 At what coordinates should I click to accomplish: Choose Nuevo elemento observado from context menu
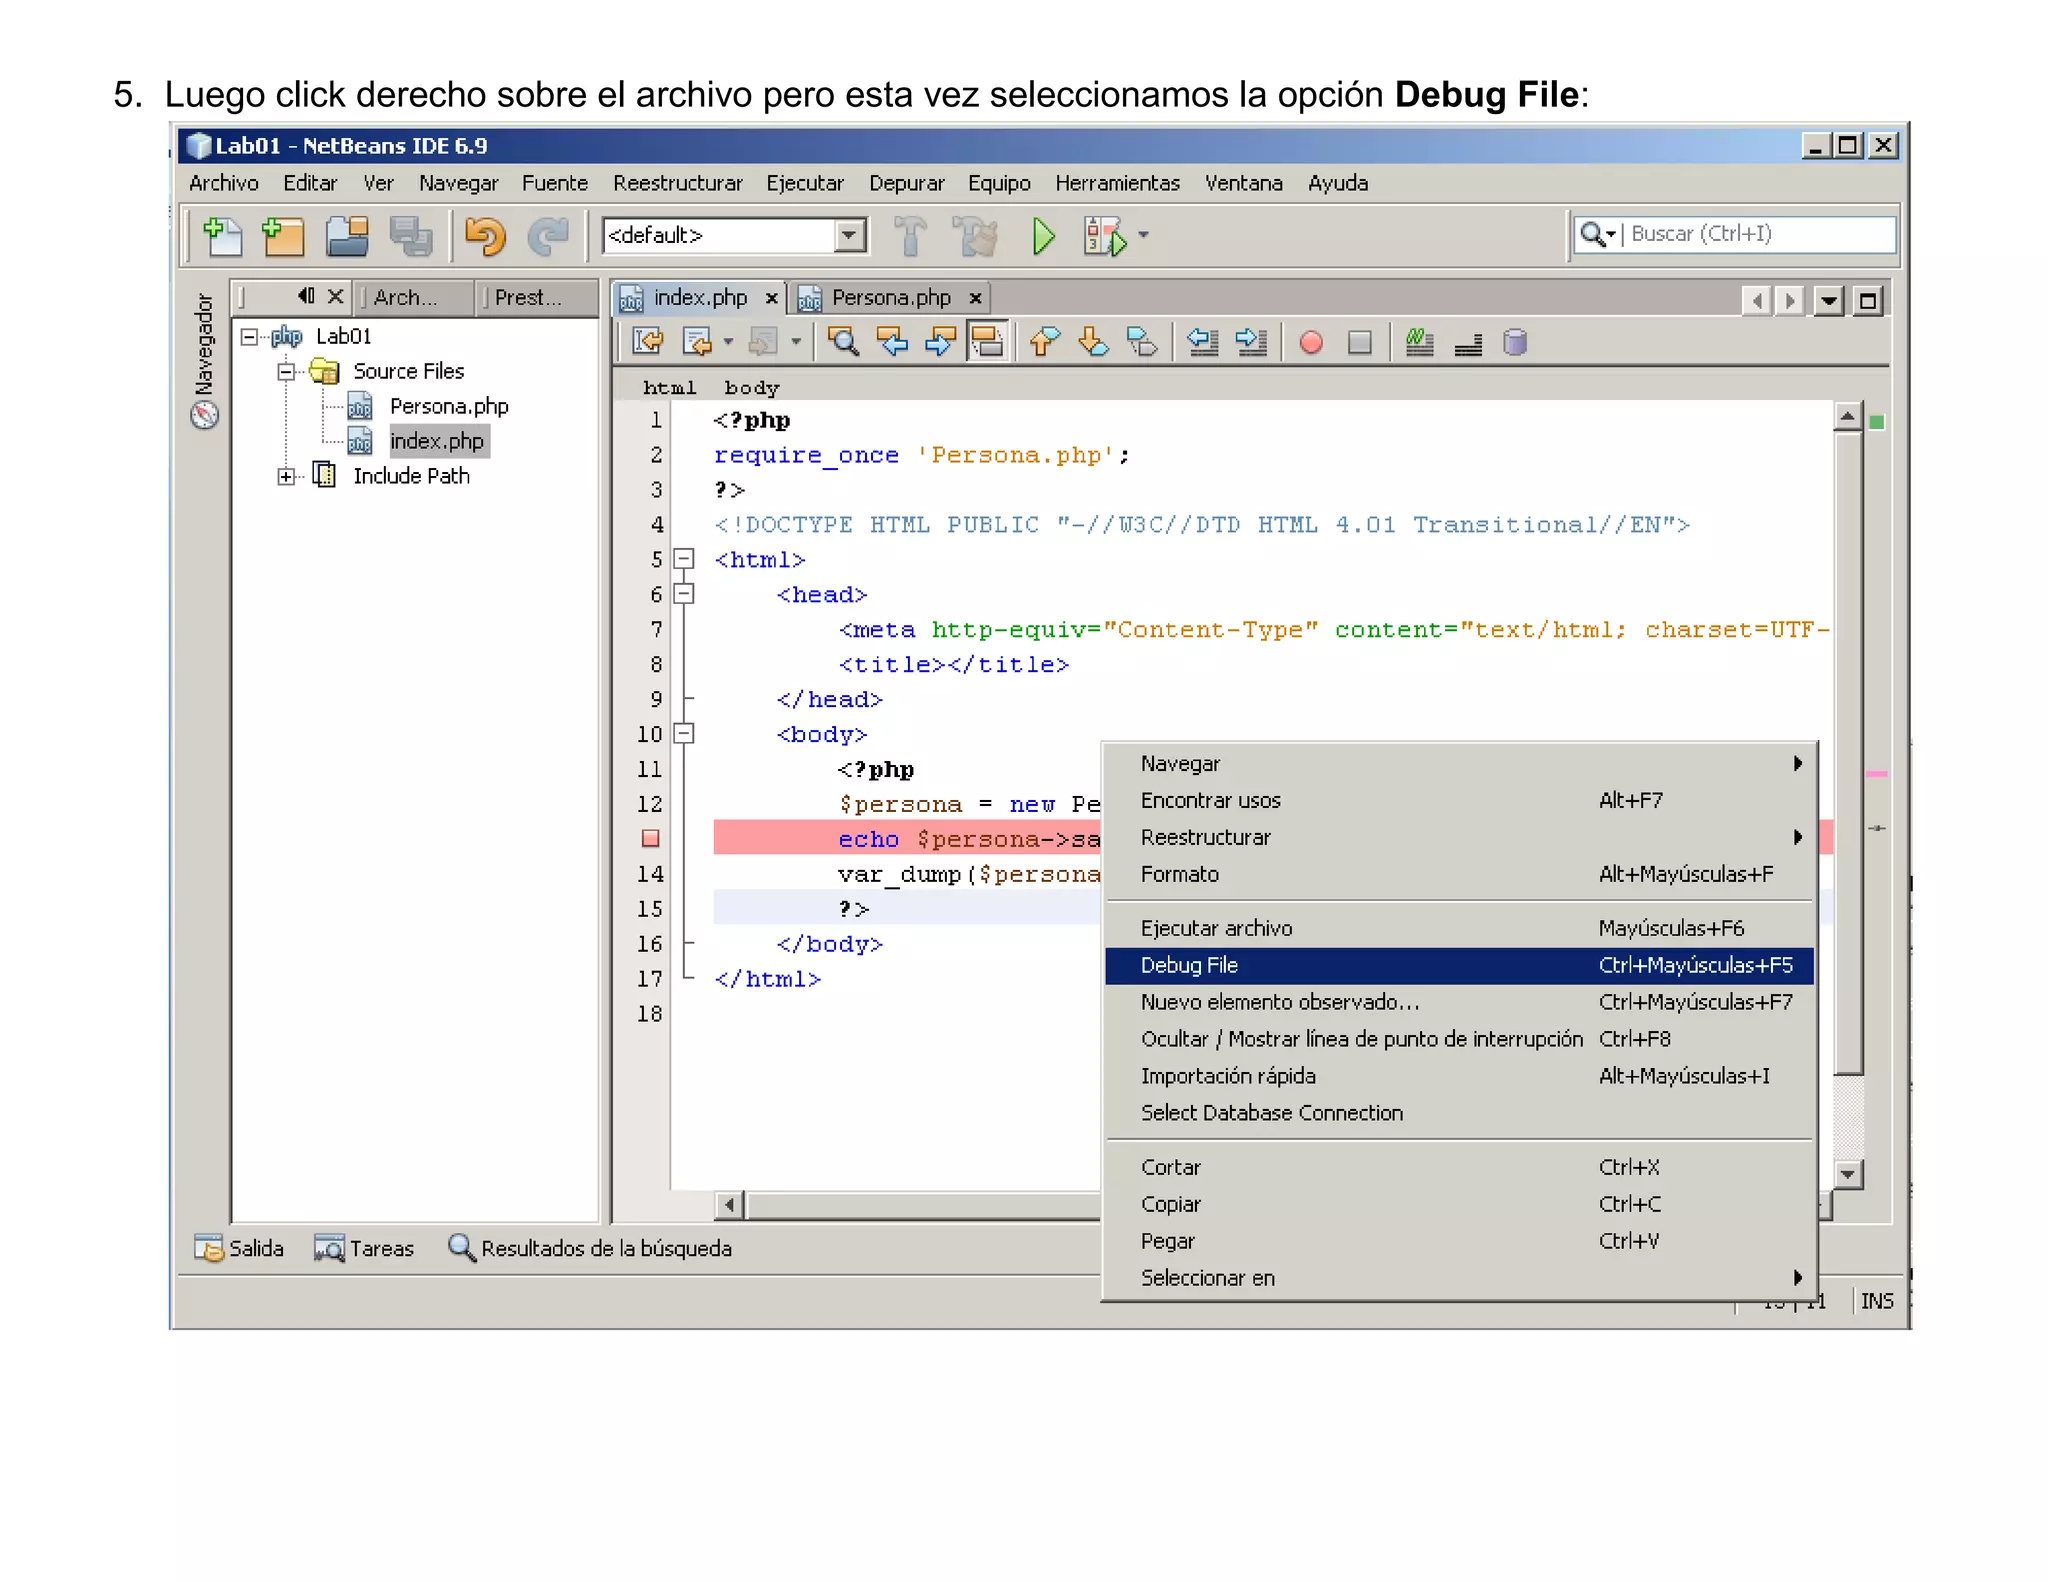pos(1459,1003)
